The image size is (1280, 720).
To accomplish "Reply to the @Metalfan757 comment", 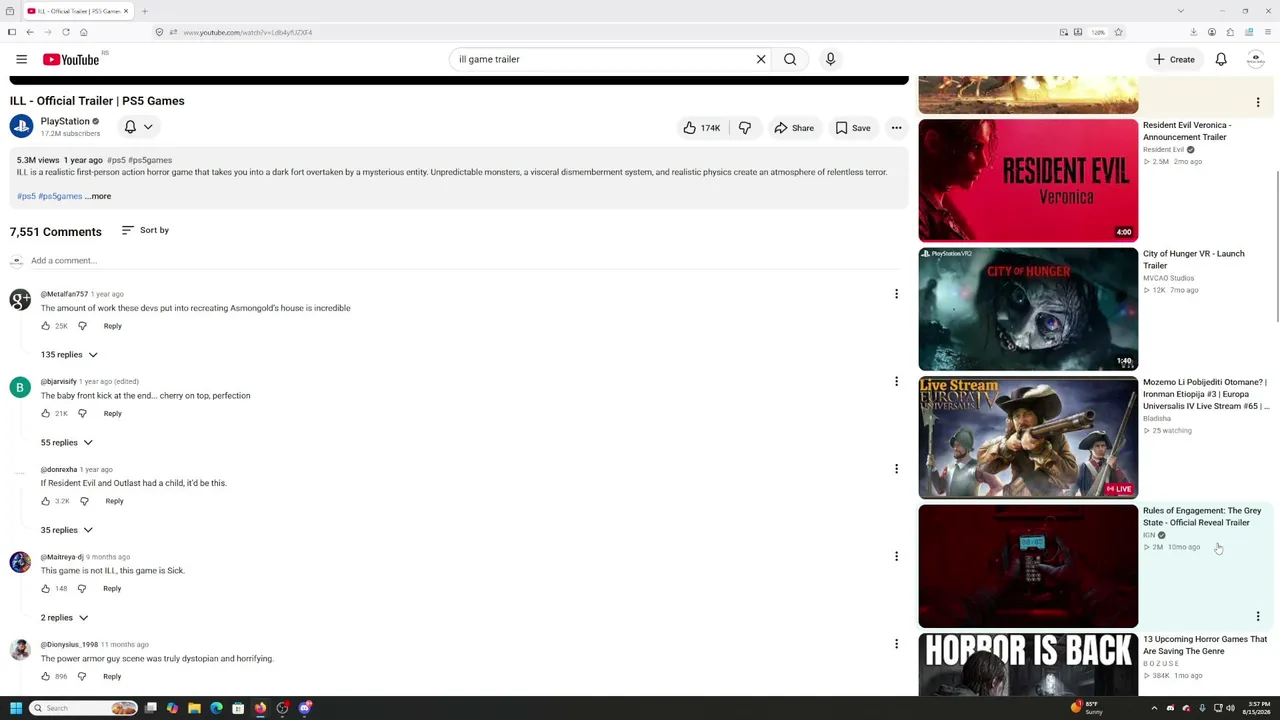I will click(112, 326).
